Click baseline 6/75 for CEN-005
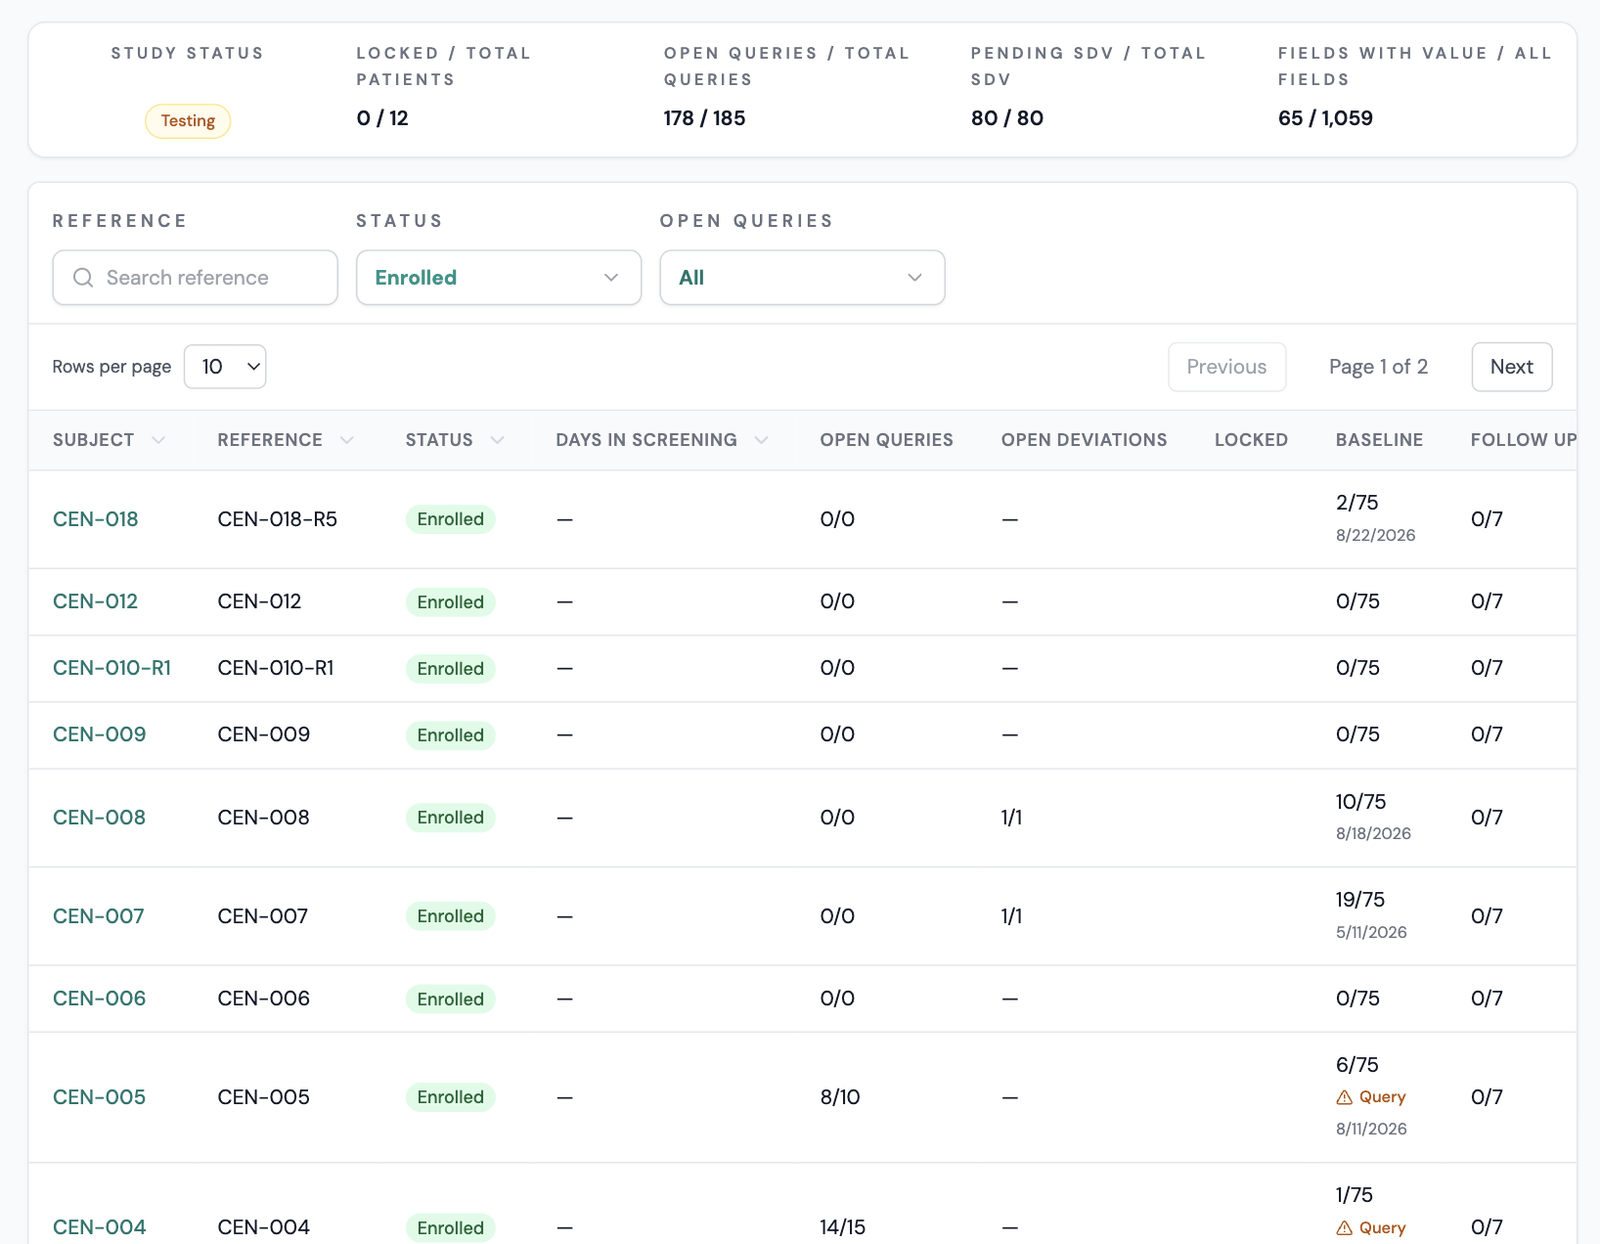The image size is (1600, 1244). pyautogui.click(x=1357, y=1064)
